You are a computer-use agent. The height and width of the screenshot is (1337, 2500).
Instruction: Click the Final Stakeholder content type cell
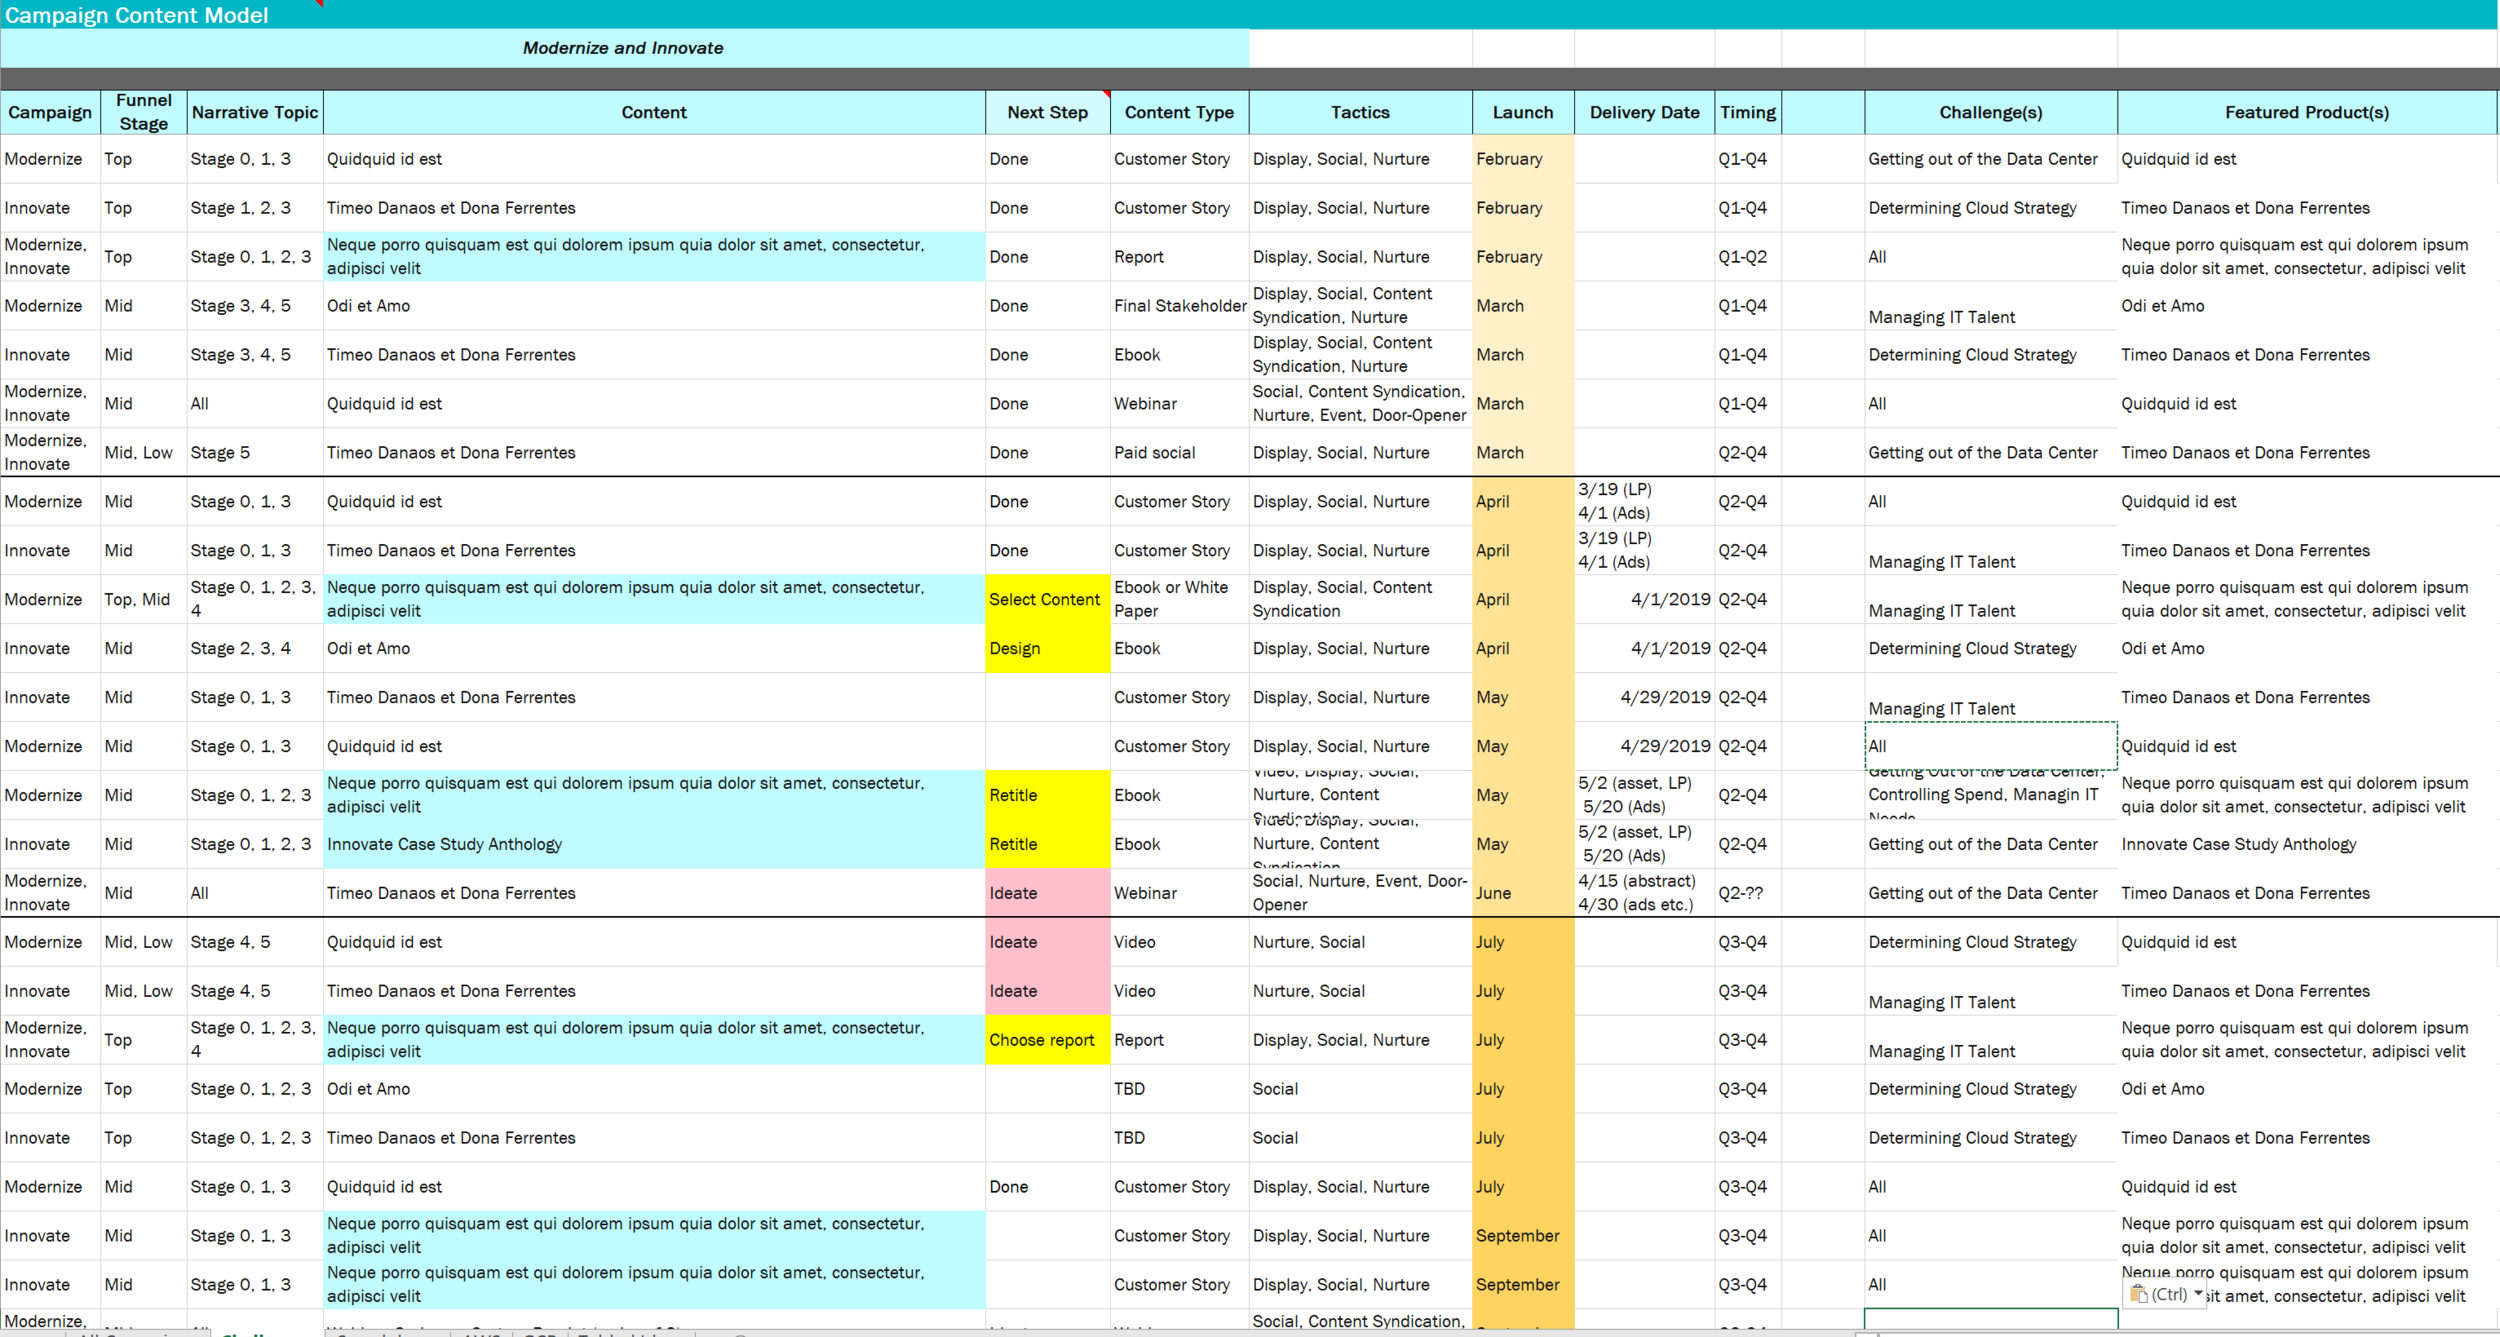click(1179, 306)
